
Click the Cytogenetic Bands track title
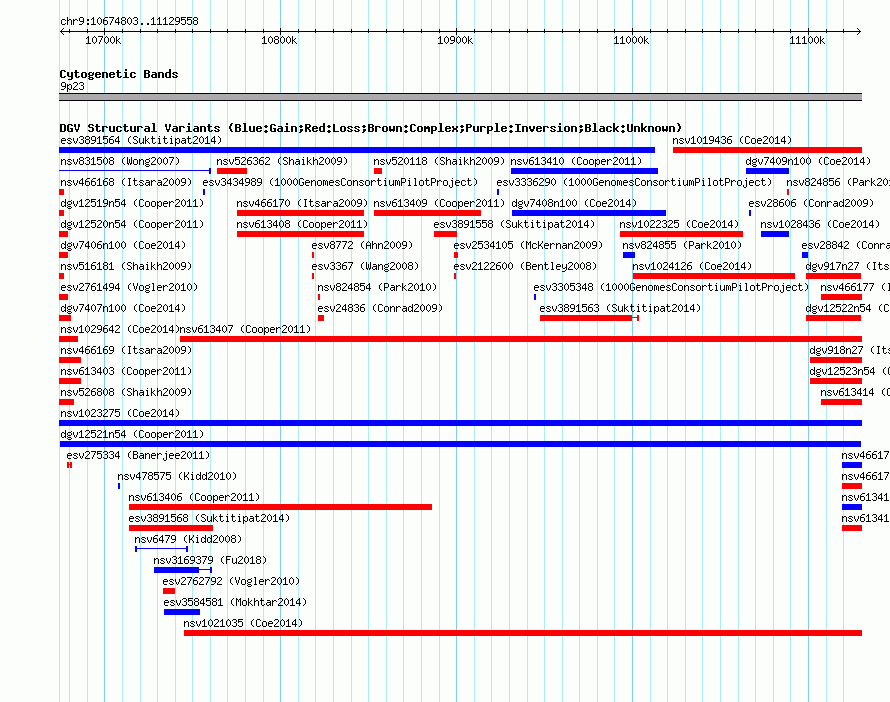pos(119,74)
